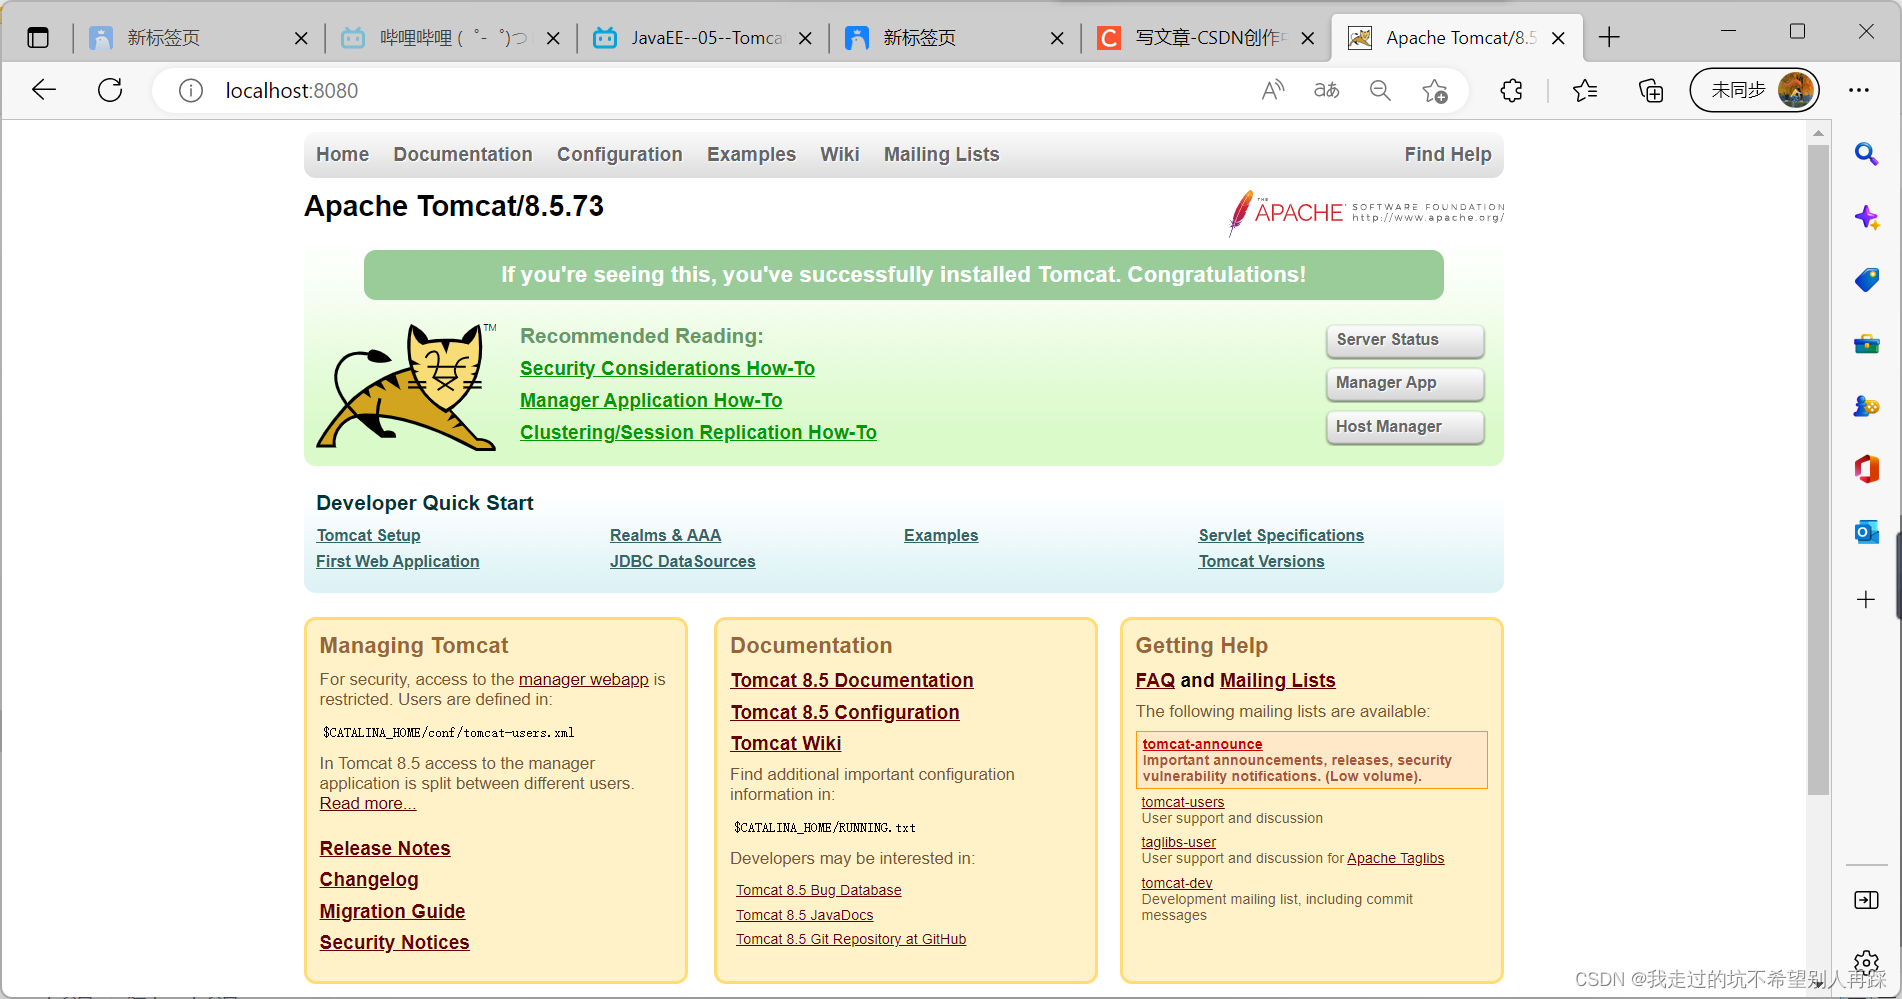
Task: Open Security Considerations How-To link
Action: pos(667,368)
